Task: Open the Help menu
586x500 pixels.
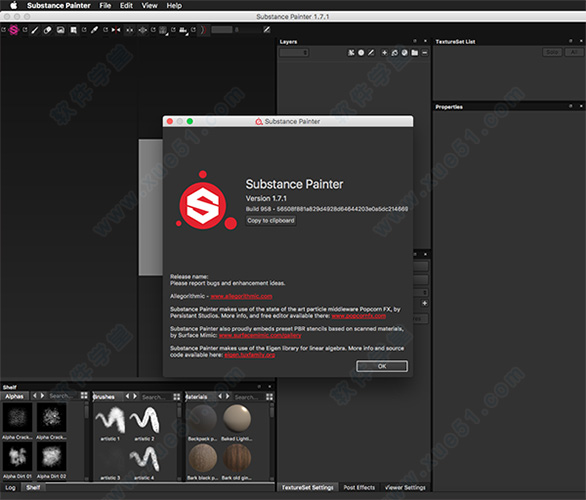Action: click(x=174, y=5)
